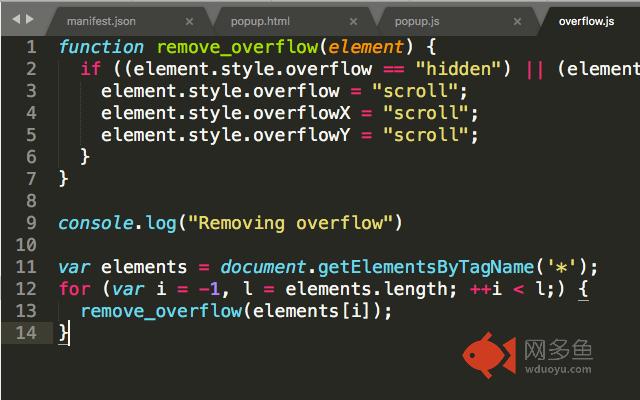Viewport: 640px width, 400px height.
Task: Go to next tab with right arrow
Action: tap(29, 19)
